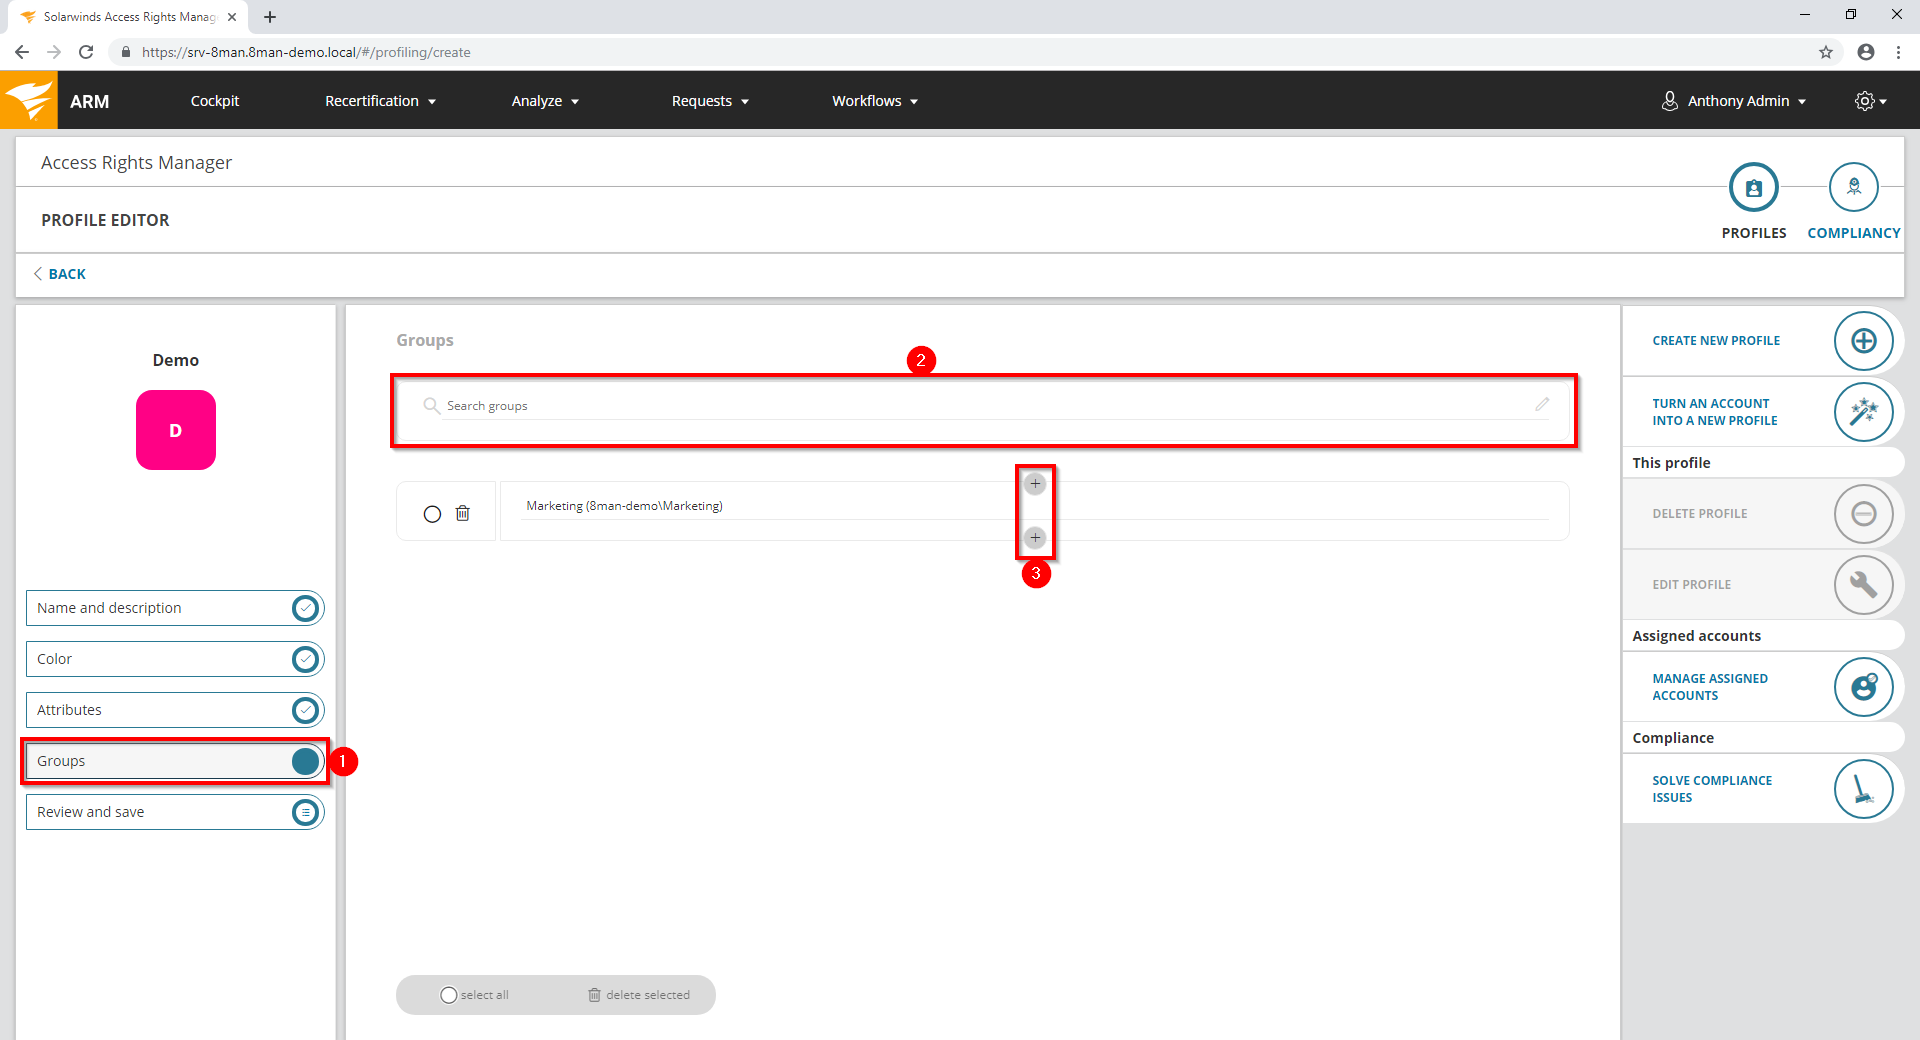Image resolution: width=1920 pixels, height=1040 pixels.
Task: Click the BACK link
Action: tap(66, 274)
